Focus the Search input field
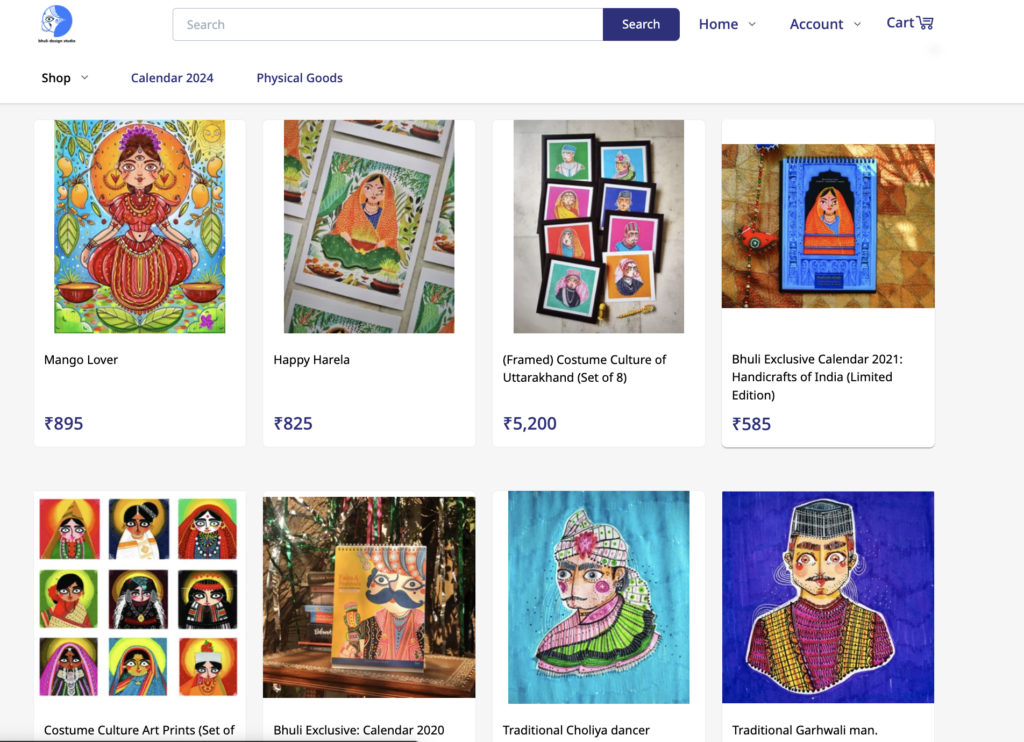 click(x=388, y=24)
